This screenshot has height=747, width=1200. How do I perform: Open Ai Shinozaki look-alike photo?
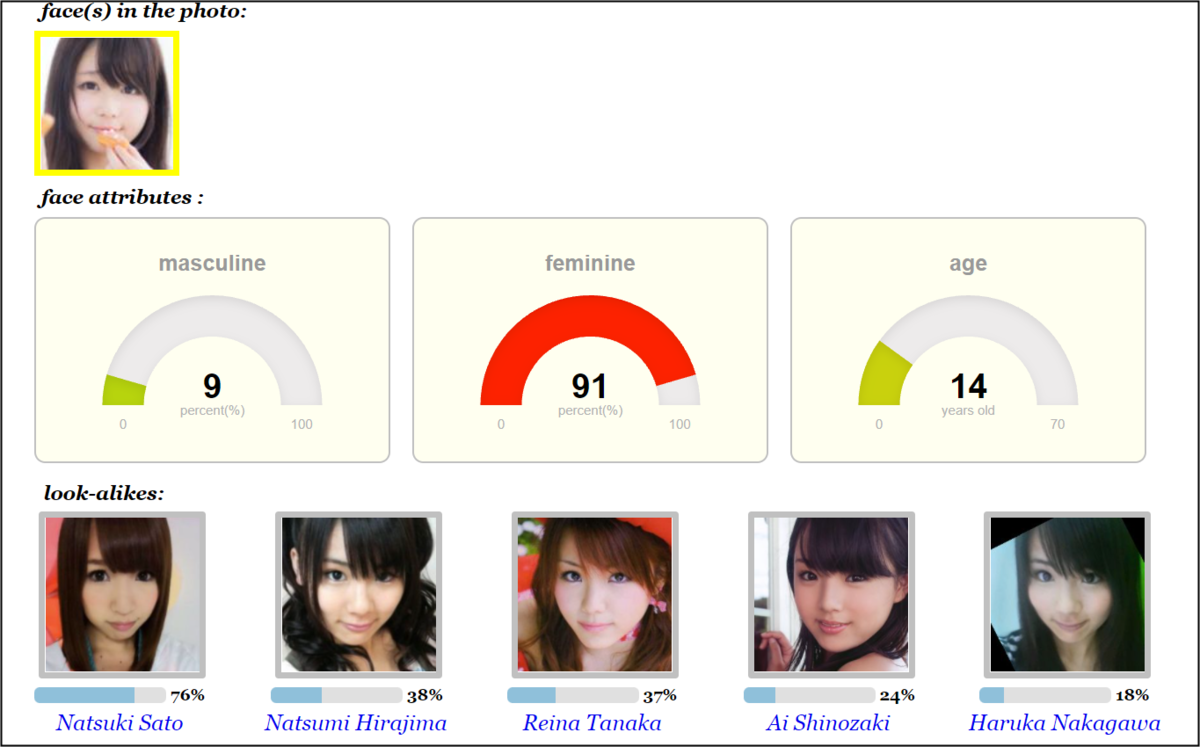[x=832, y=595]
